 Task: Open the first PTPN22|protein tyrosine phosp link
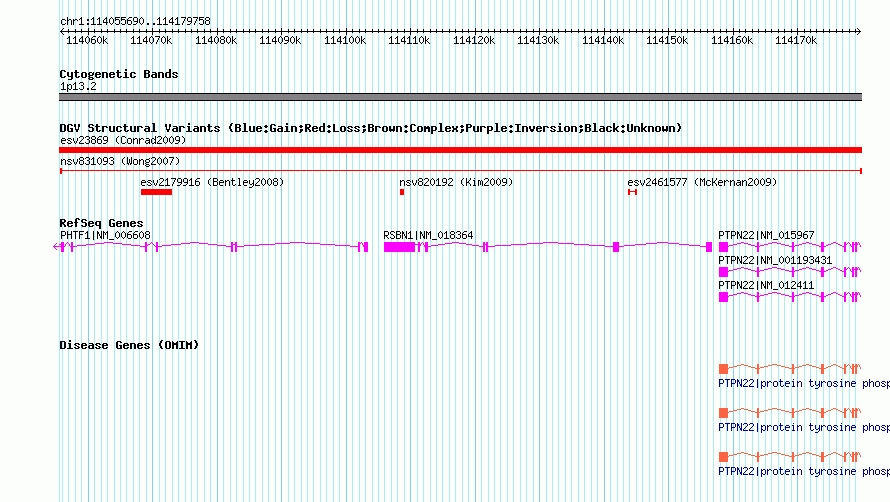click(804, 383)
